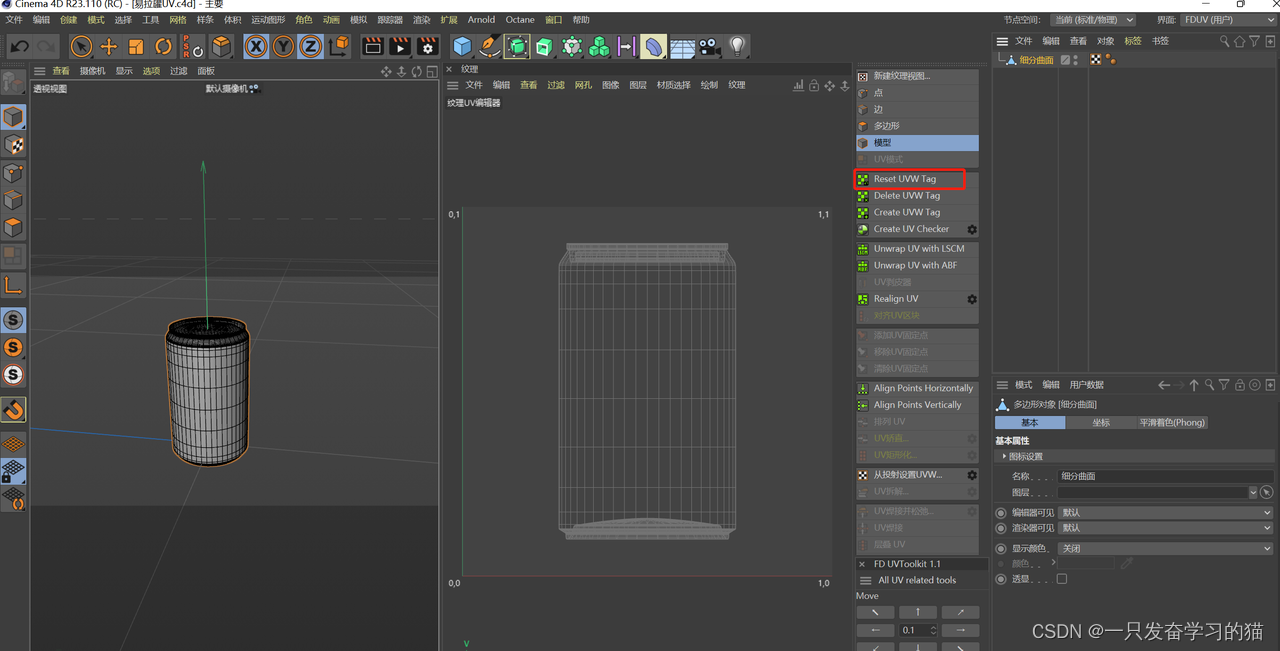The width and height of the screenshot is (1280, 651).
Task: Click the Cube primitive icon
Action: click(462, 46)
